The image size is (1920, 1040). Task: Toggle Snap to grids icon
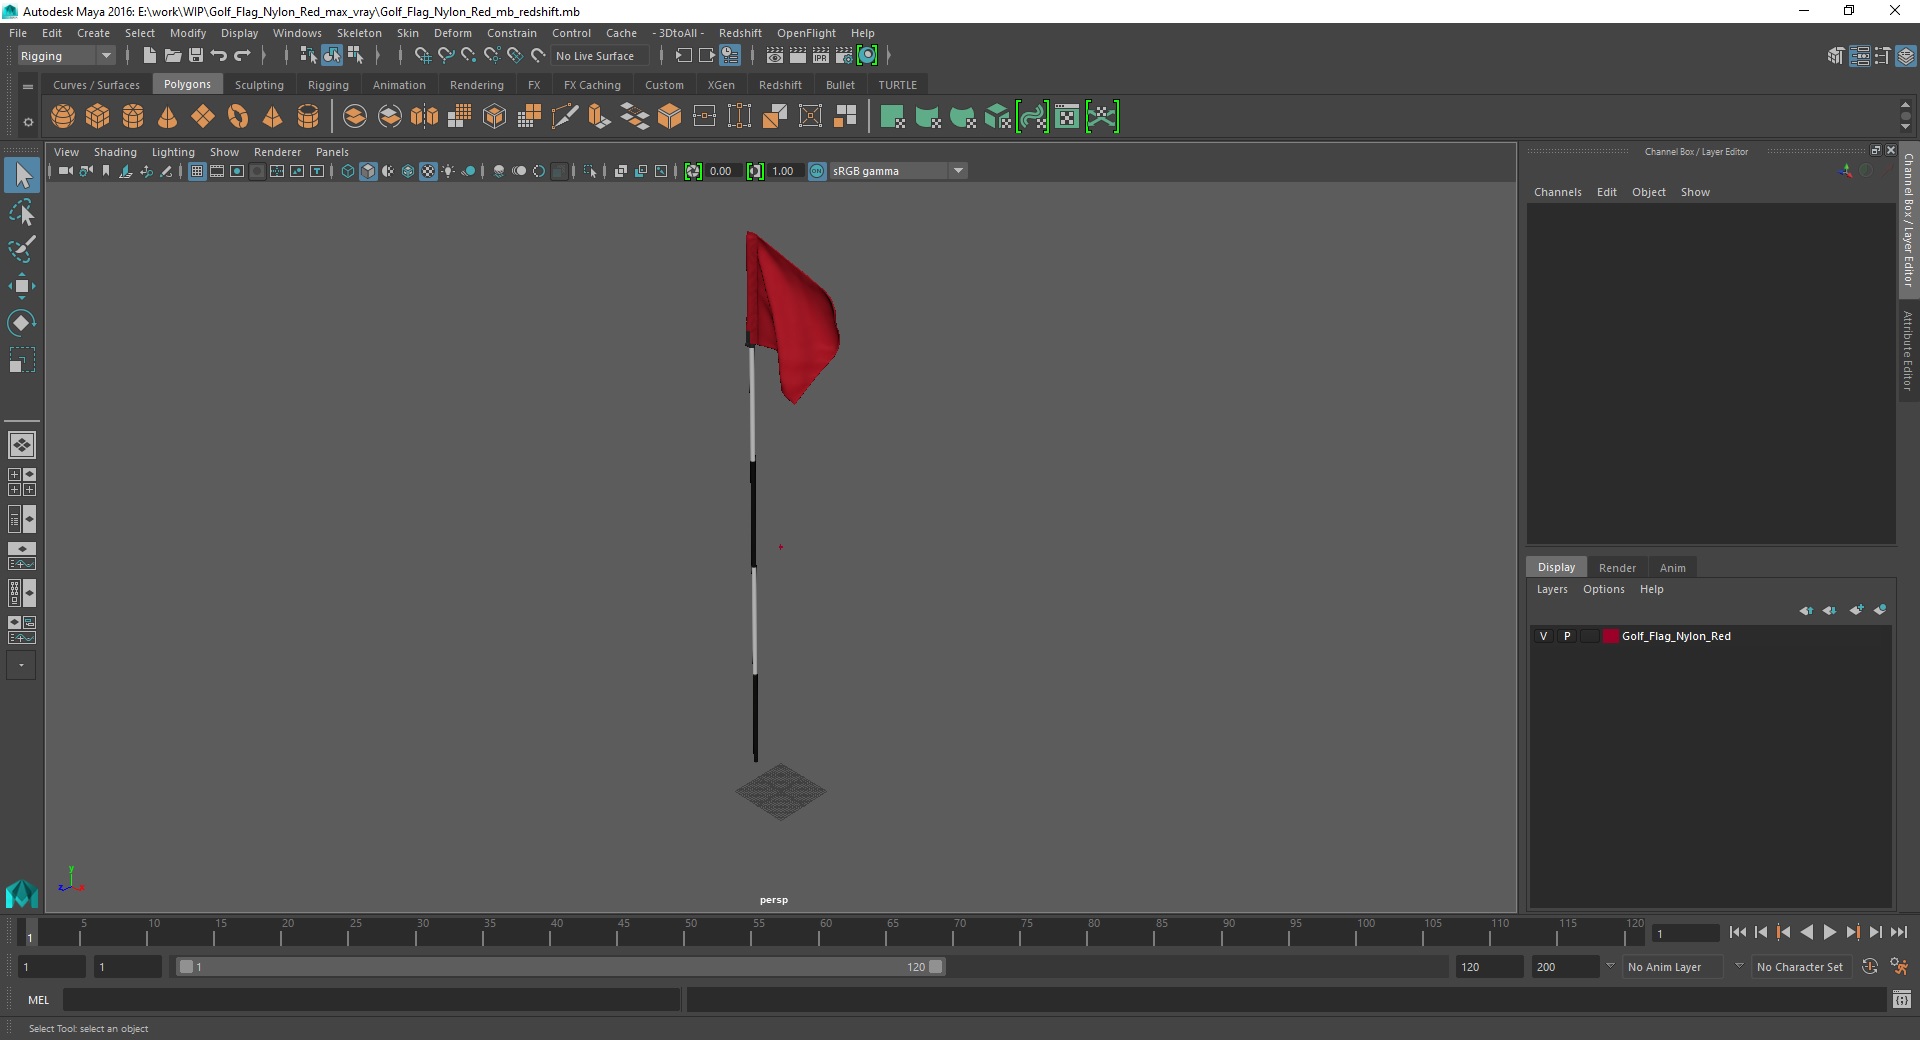pyautogui.click(x=423, y=56)
